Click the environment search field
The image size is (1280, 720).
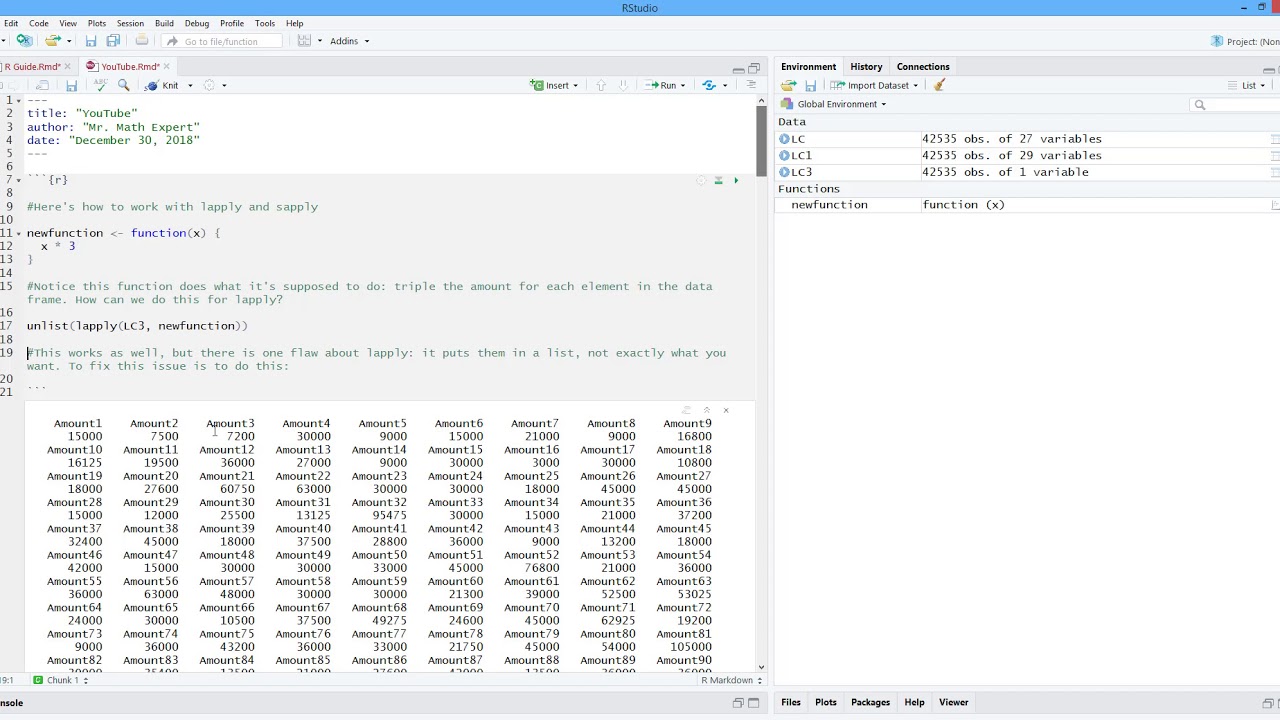tap(1235, 105)
